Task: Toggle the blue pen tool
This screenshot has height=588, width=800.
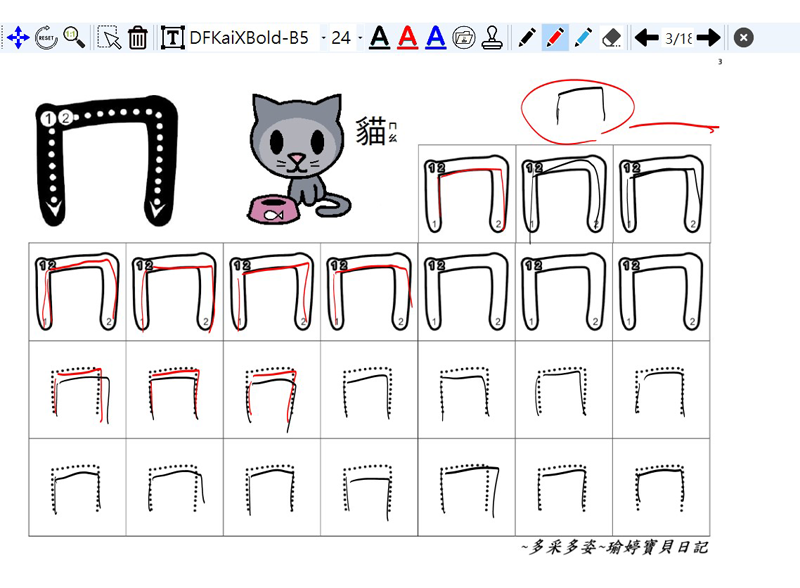Action: point(584,38)
